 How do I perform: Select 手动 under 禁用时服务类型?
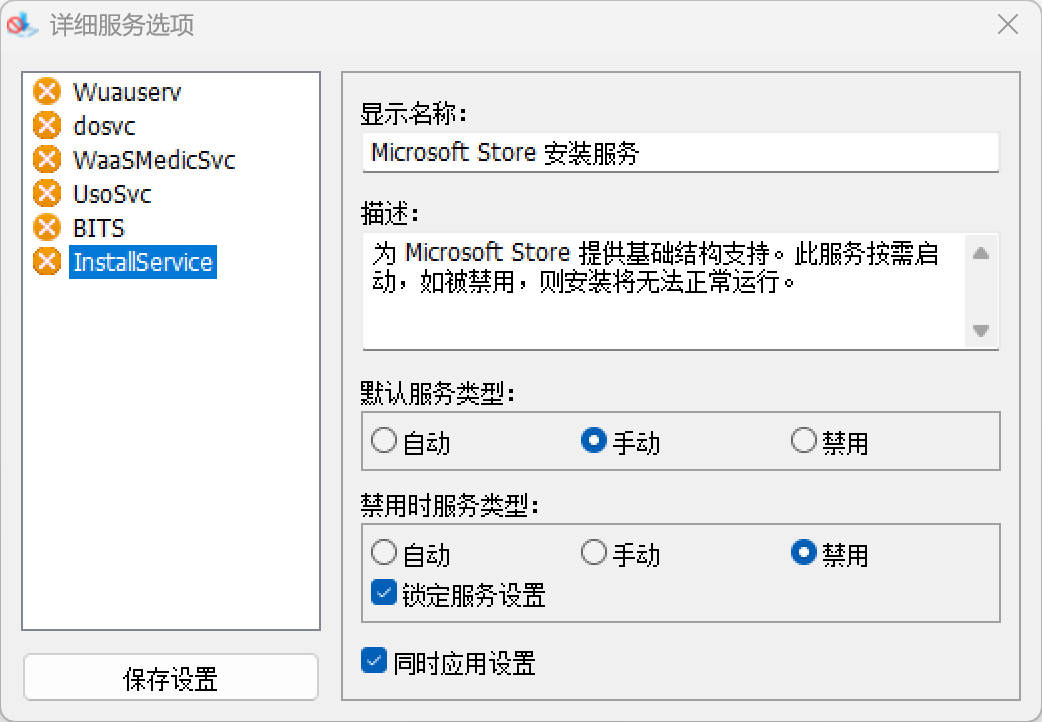593,552
